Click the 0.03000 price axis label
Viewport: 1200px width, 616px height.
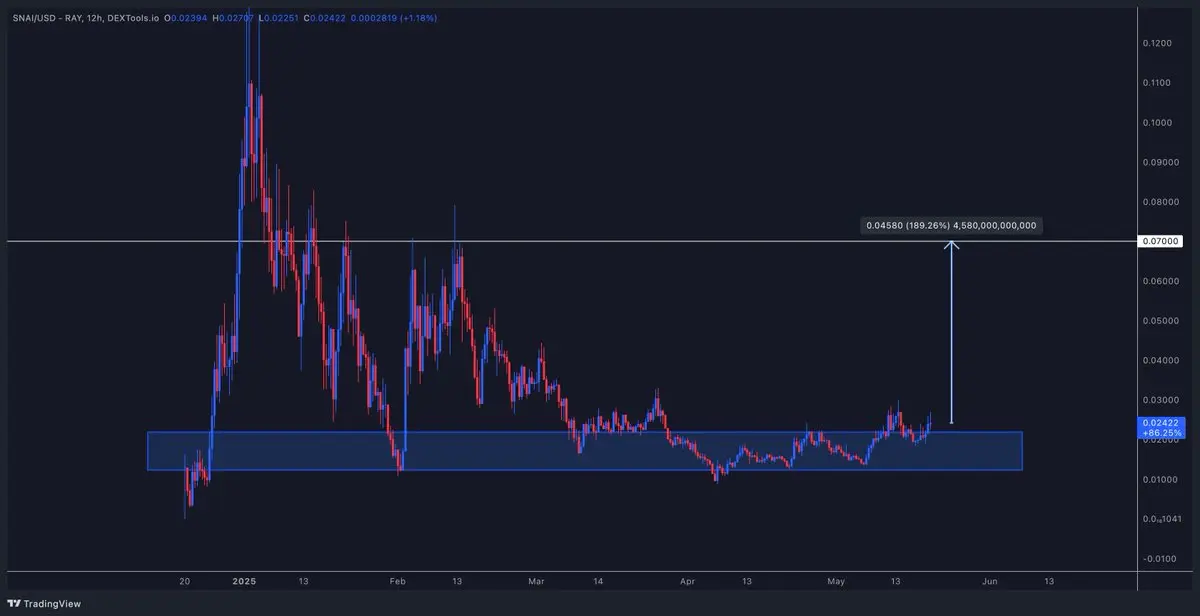tap(1159, 400)
